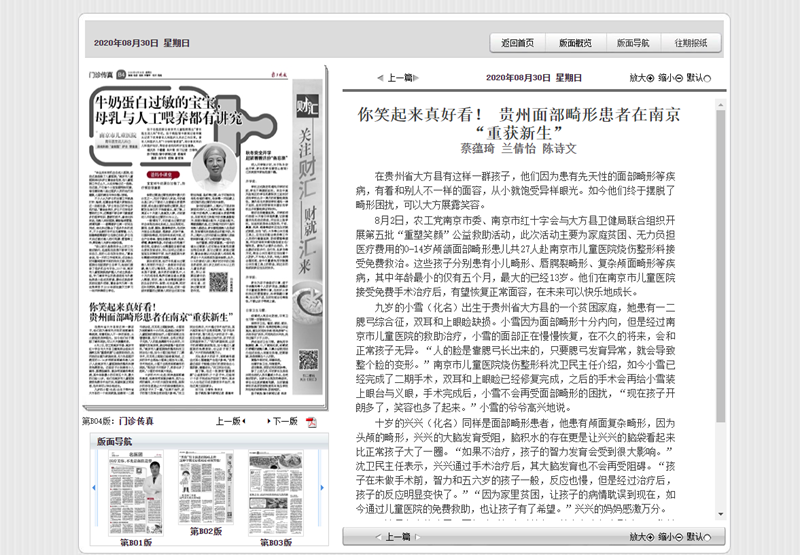800x555 pixels.
Task: Click the 第B04版: 门诊传真 page label
Action: 118,421
